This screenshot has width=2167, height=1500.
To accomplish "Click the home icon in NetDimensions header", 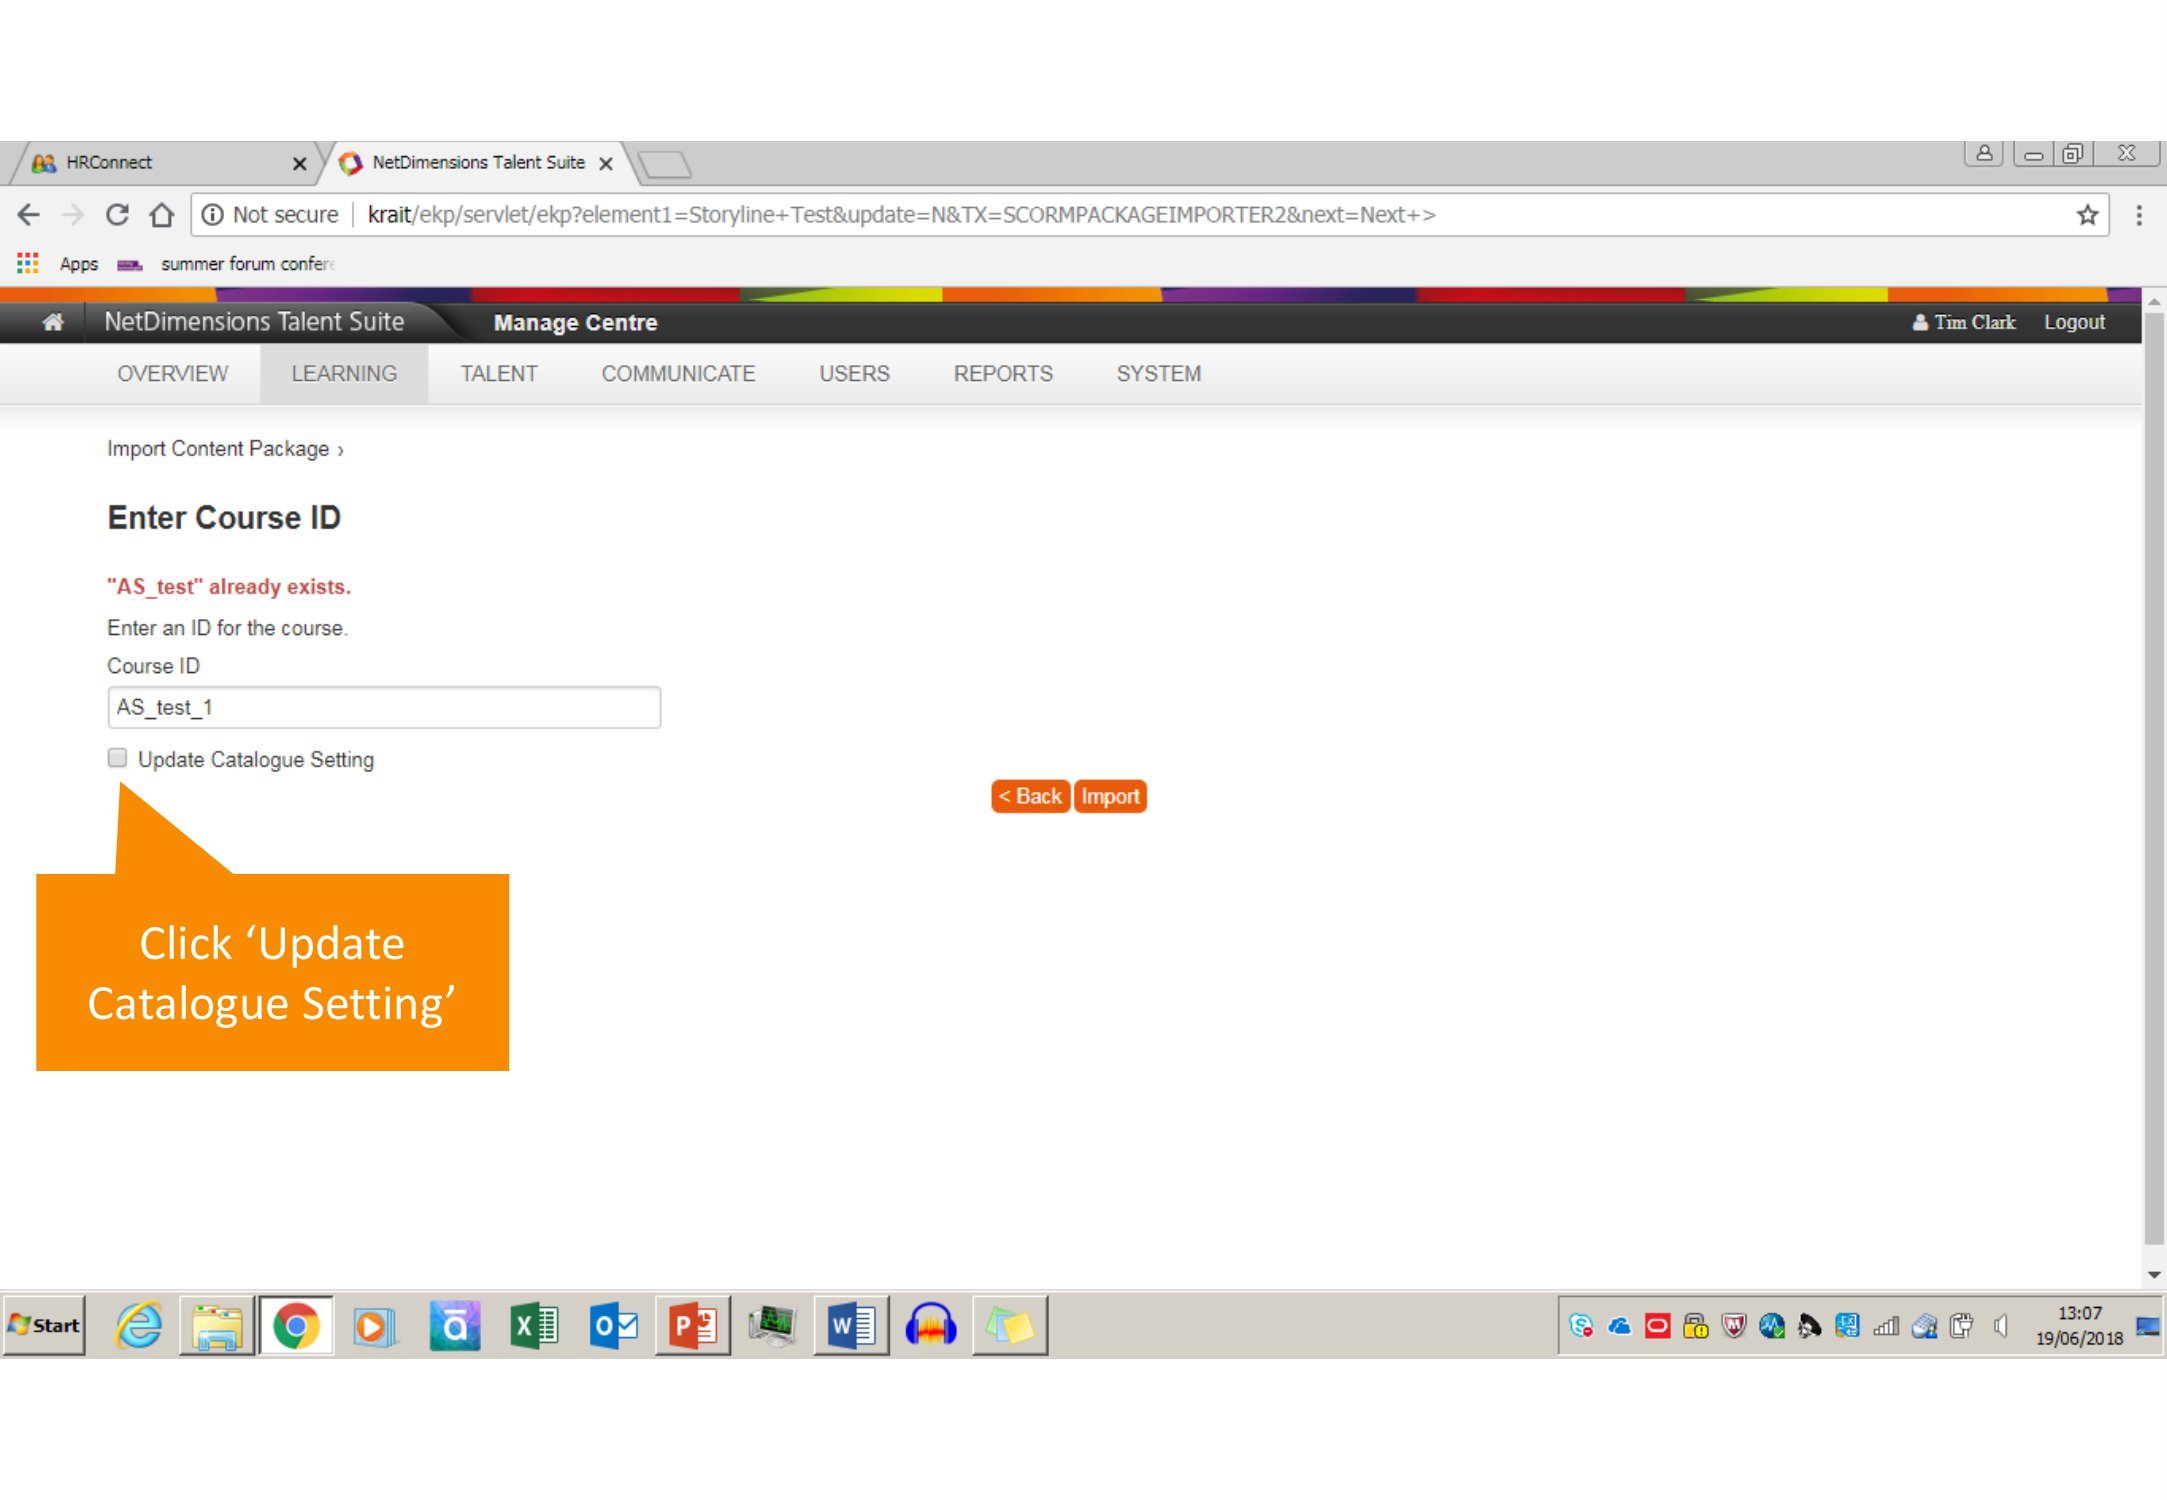I will coord(53,322).
